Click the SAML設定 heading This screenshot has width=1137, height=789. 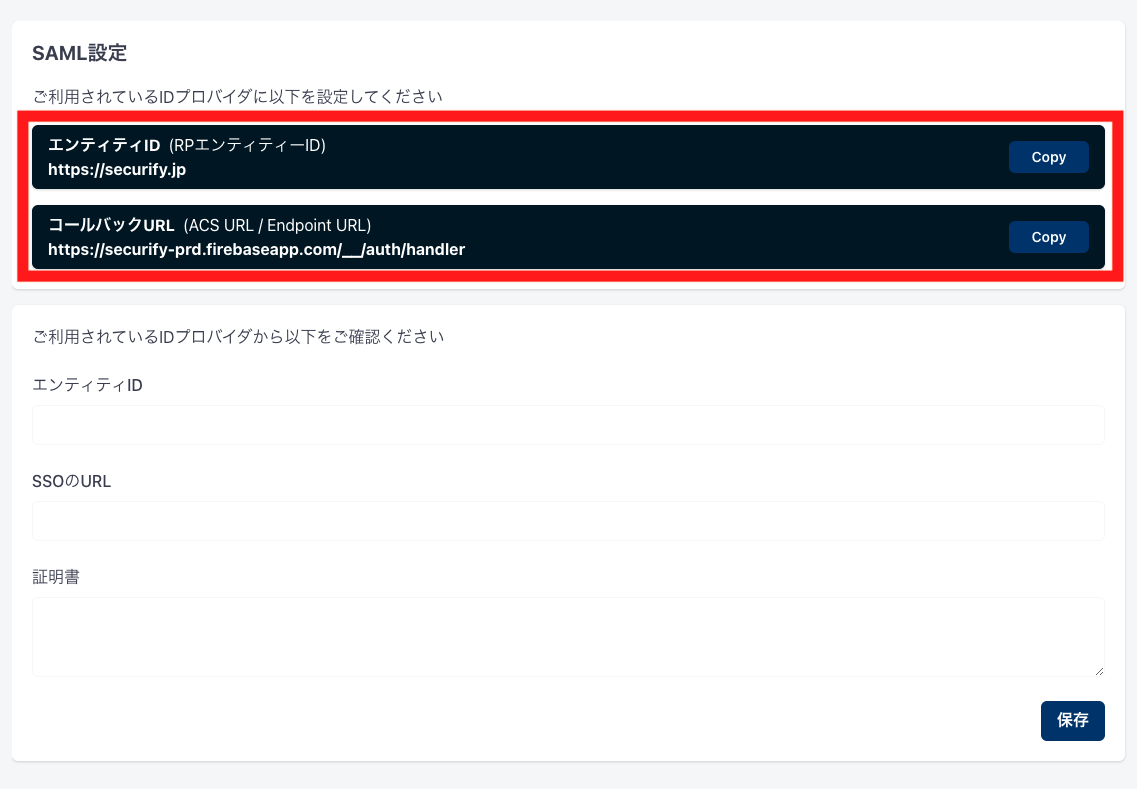click(x=80, y=53)
